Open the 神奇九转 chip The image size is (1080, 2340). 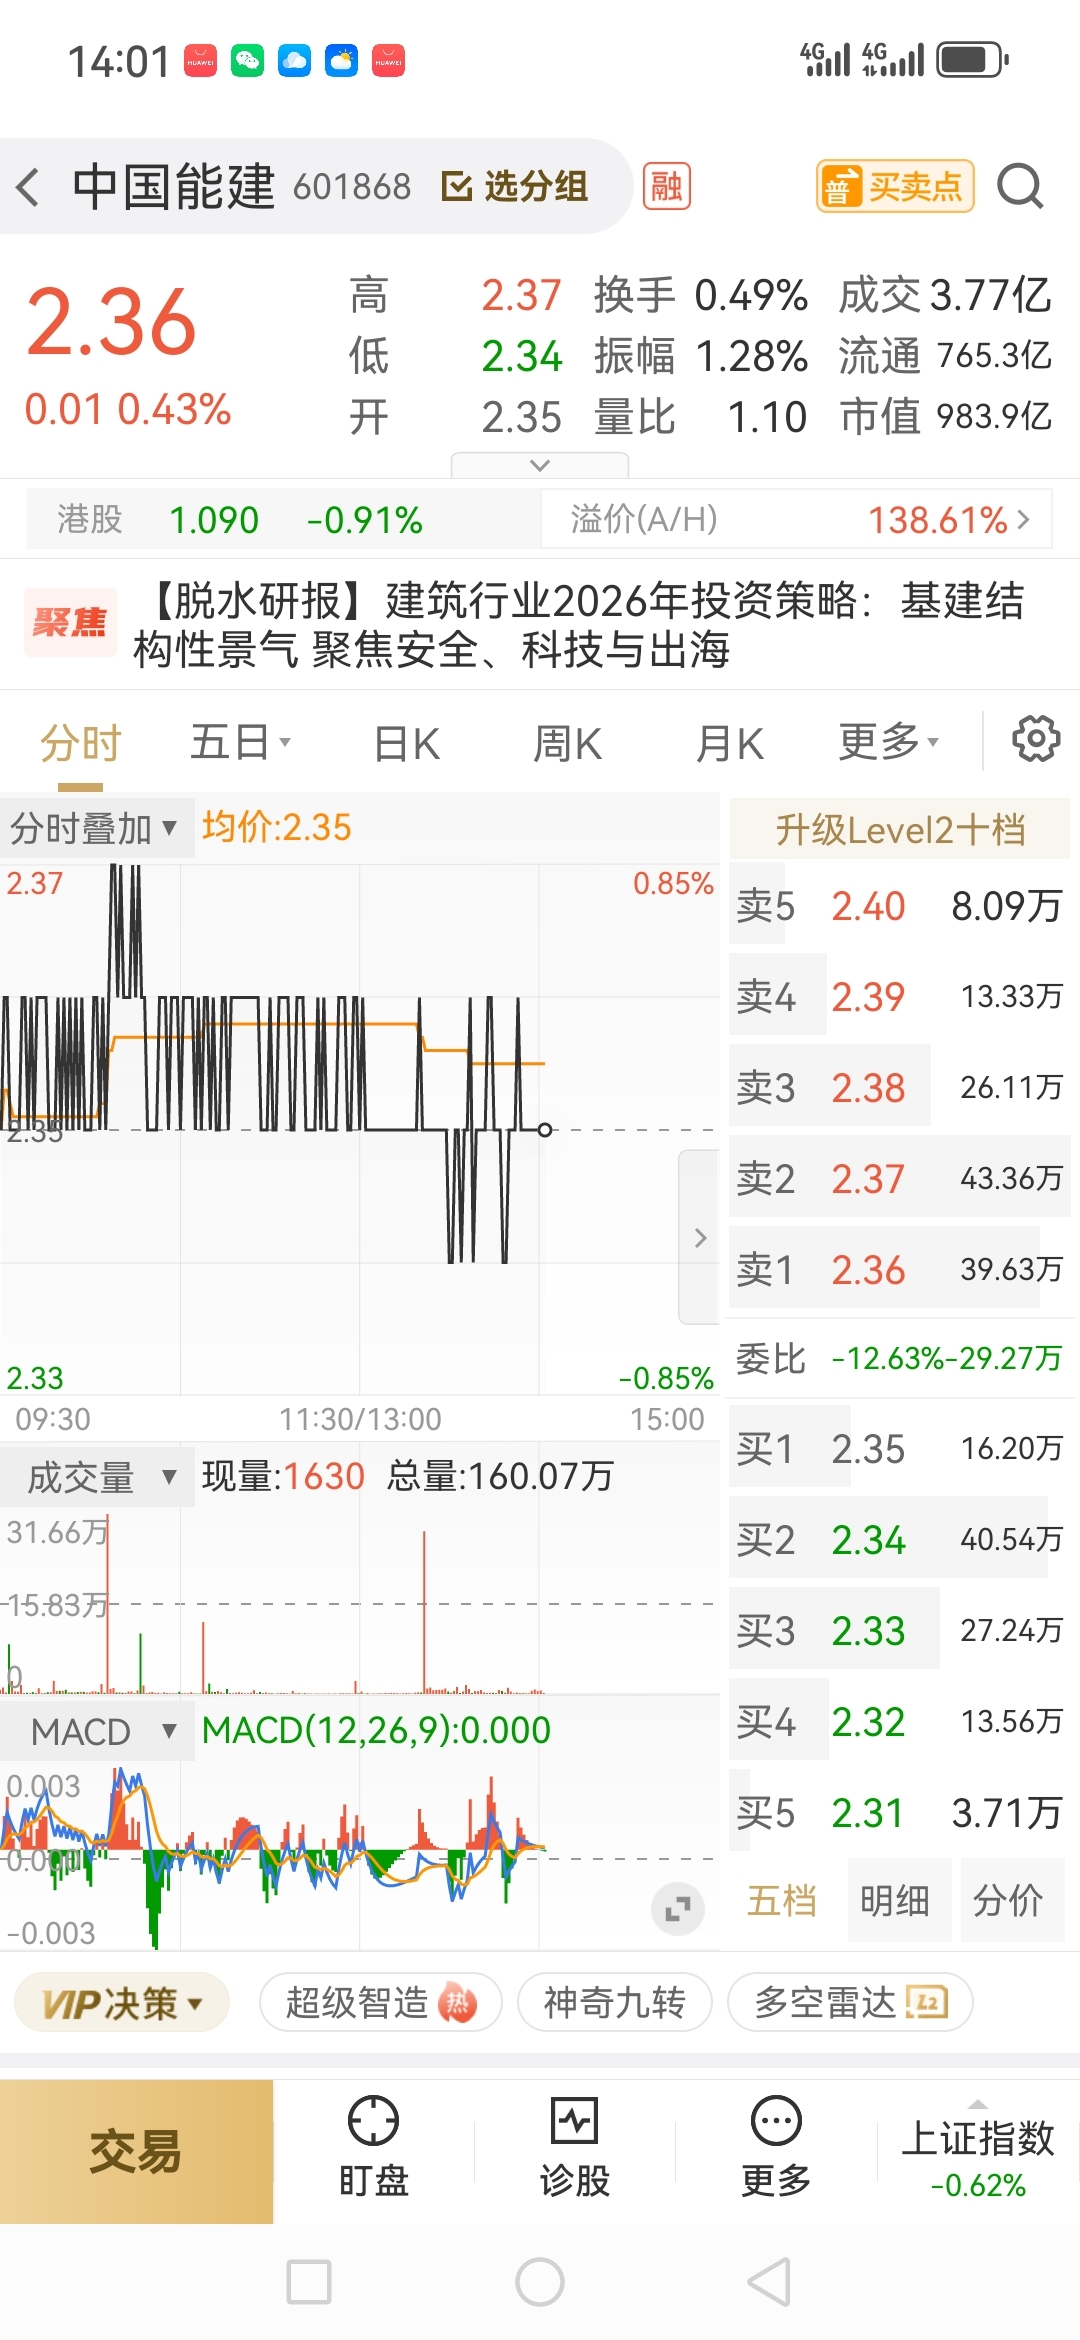tap(615, 2002)
